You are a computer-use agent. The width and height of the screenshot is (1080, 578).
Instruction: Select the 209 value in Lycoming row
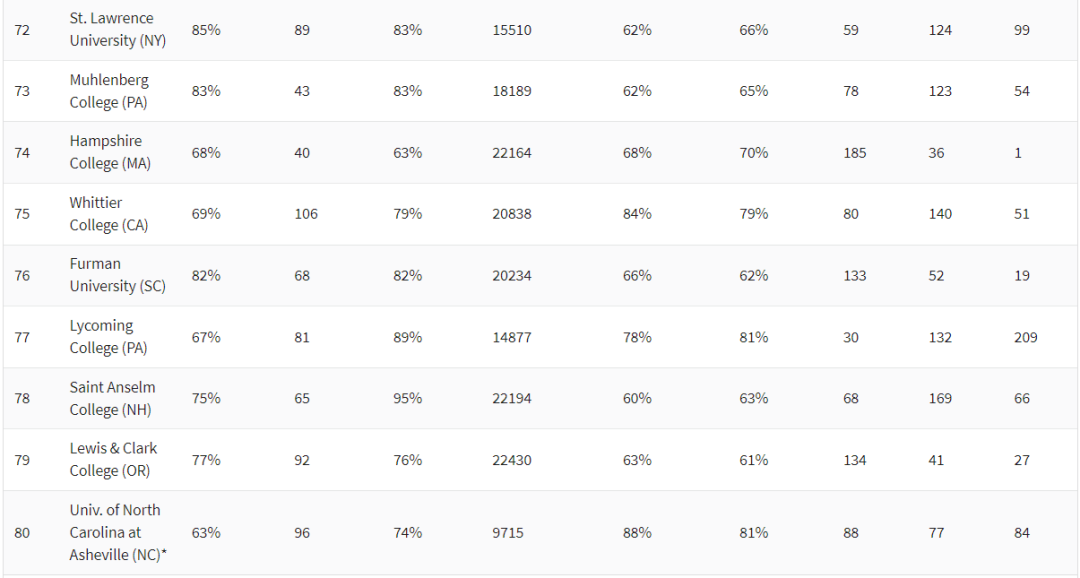tap(1026, 338)
